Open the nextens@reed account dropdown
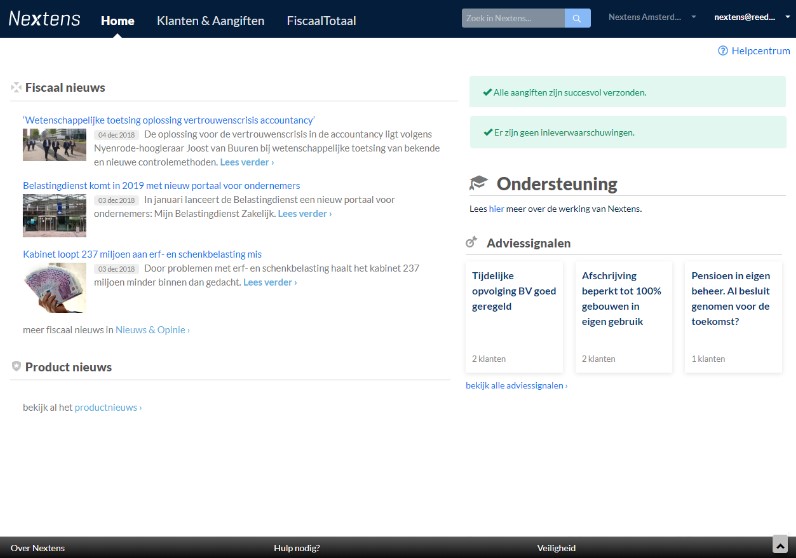Screen dimensions: 796x558 click(751, 17)
